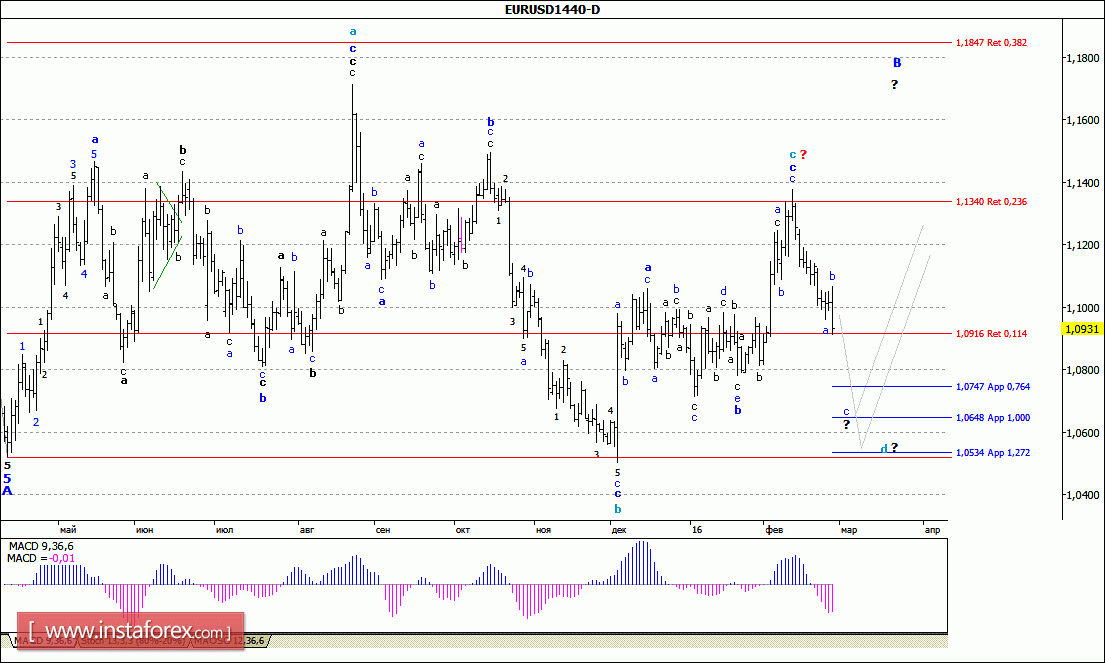Select the 1,0747 App 0,764 target label
Image resolution: width=1105 pixels, height=663 pixels.
coord(992,386)
